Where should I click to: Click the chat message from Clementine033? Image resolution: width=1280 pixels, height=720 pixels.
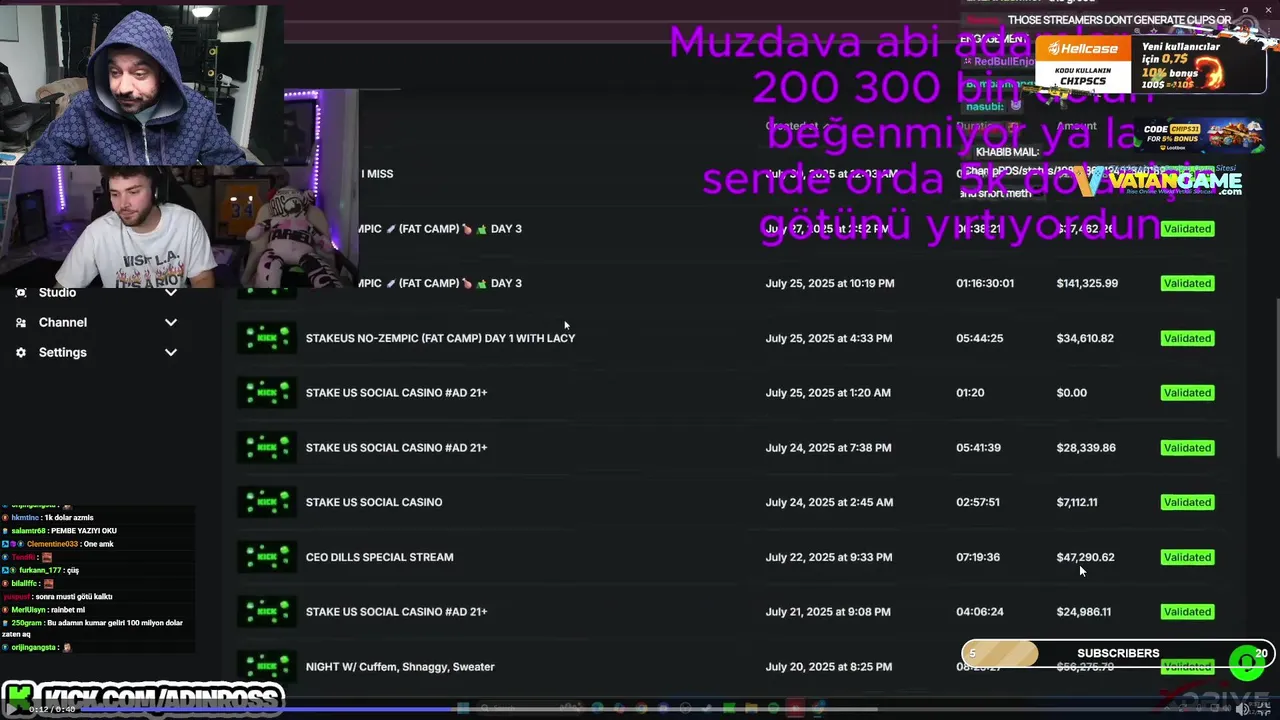[59, 544]
